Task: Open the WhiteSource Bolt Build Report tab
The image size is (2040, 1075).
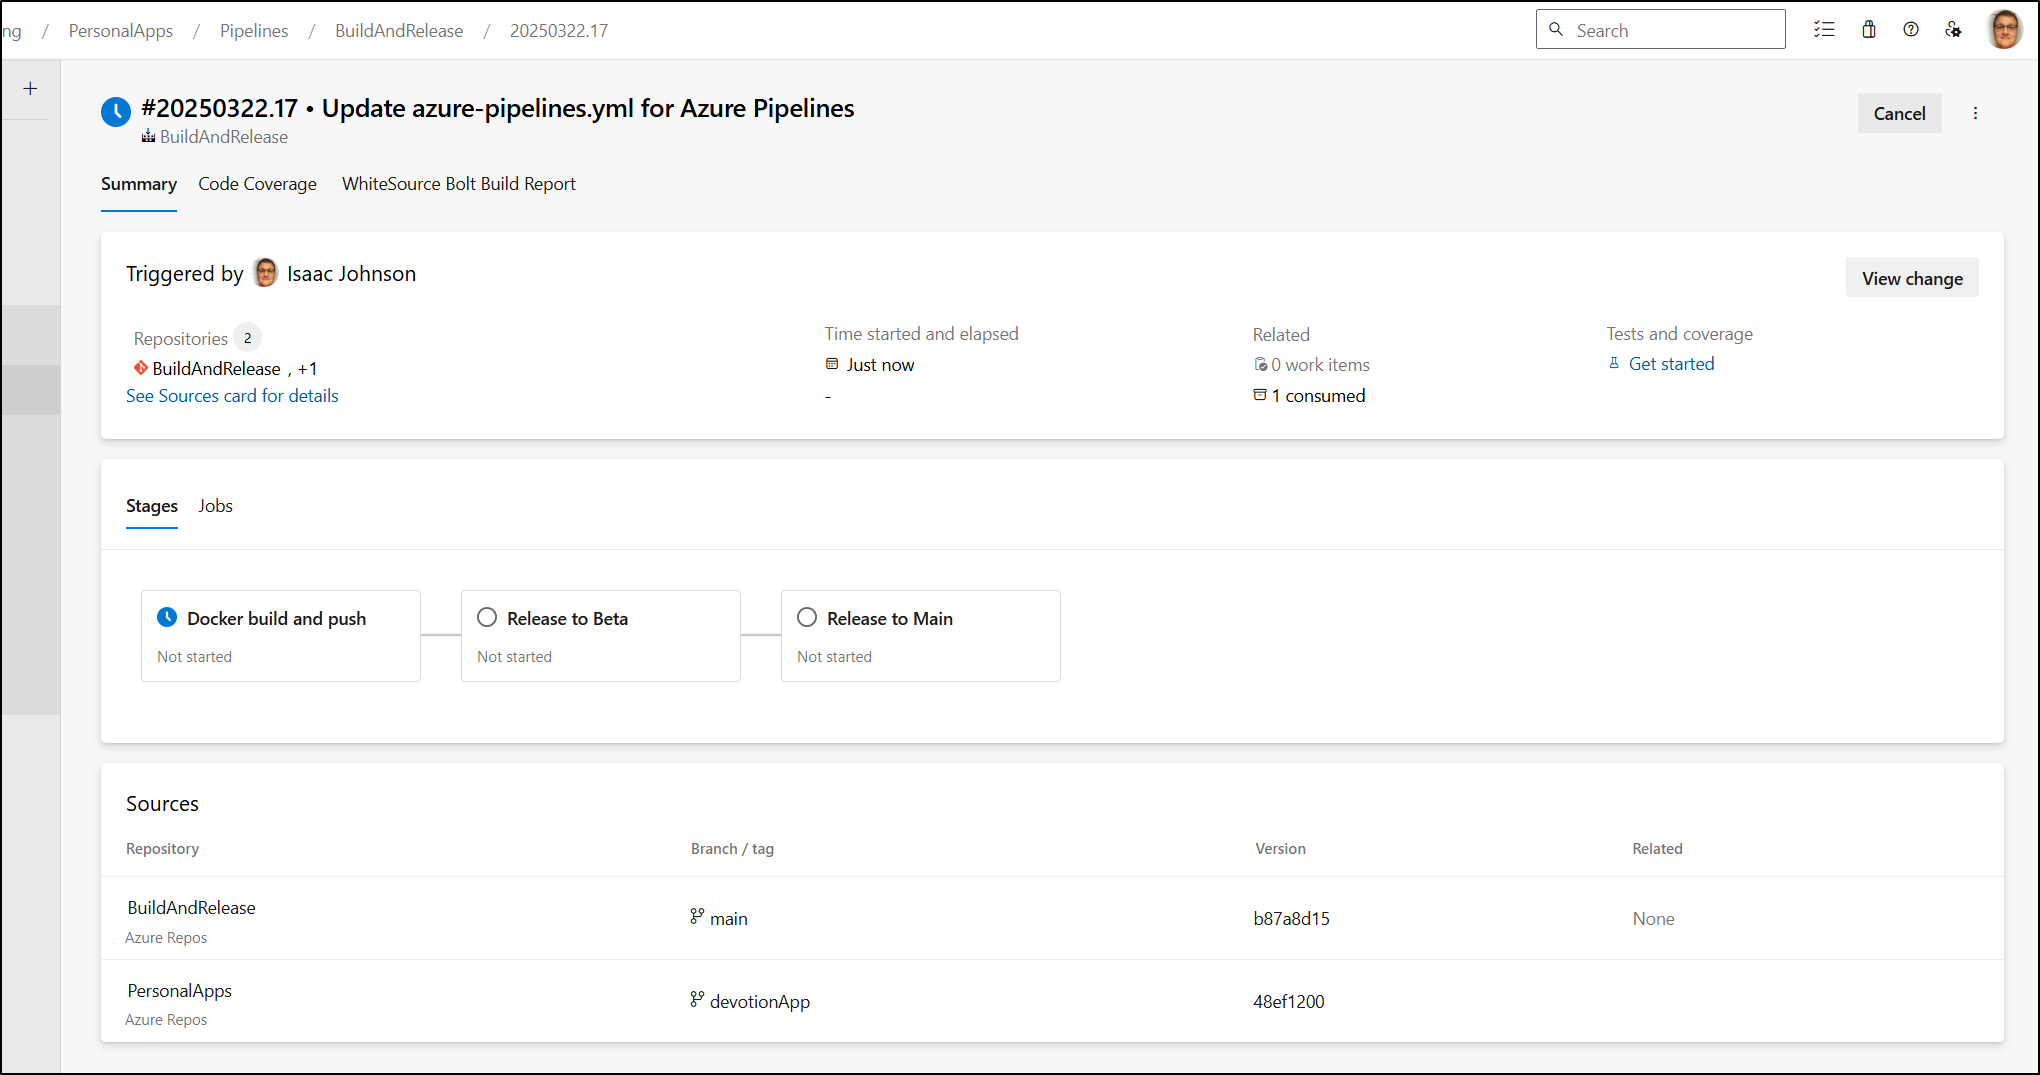Action: click(x=459, y=184)
